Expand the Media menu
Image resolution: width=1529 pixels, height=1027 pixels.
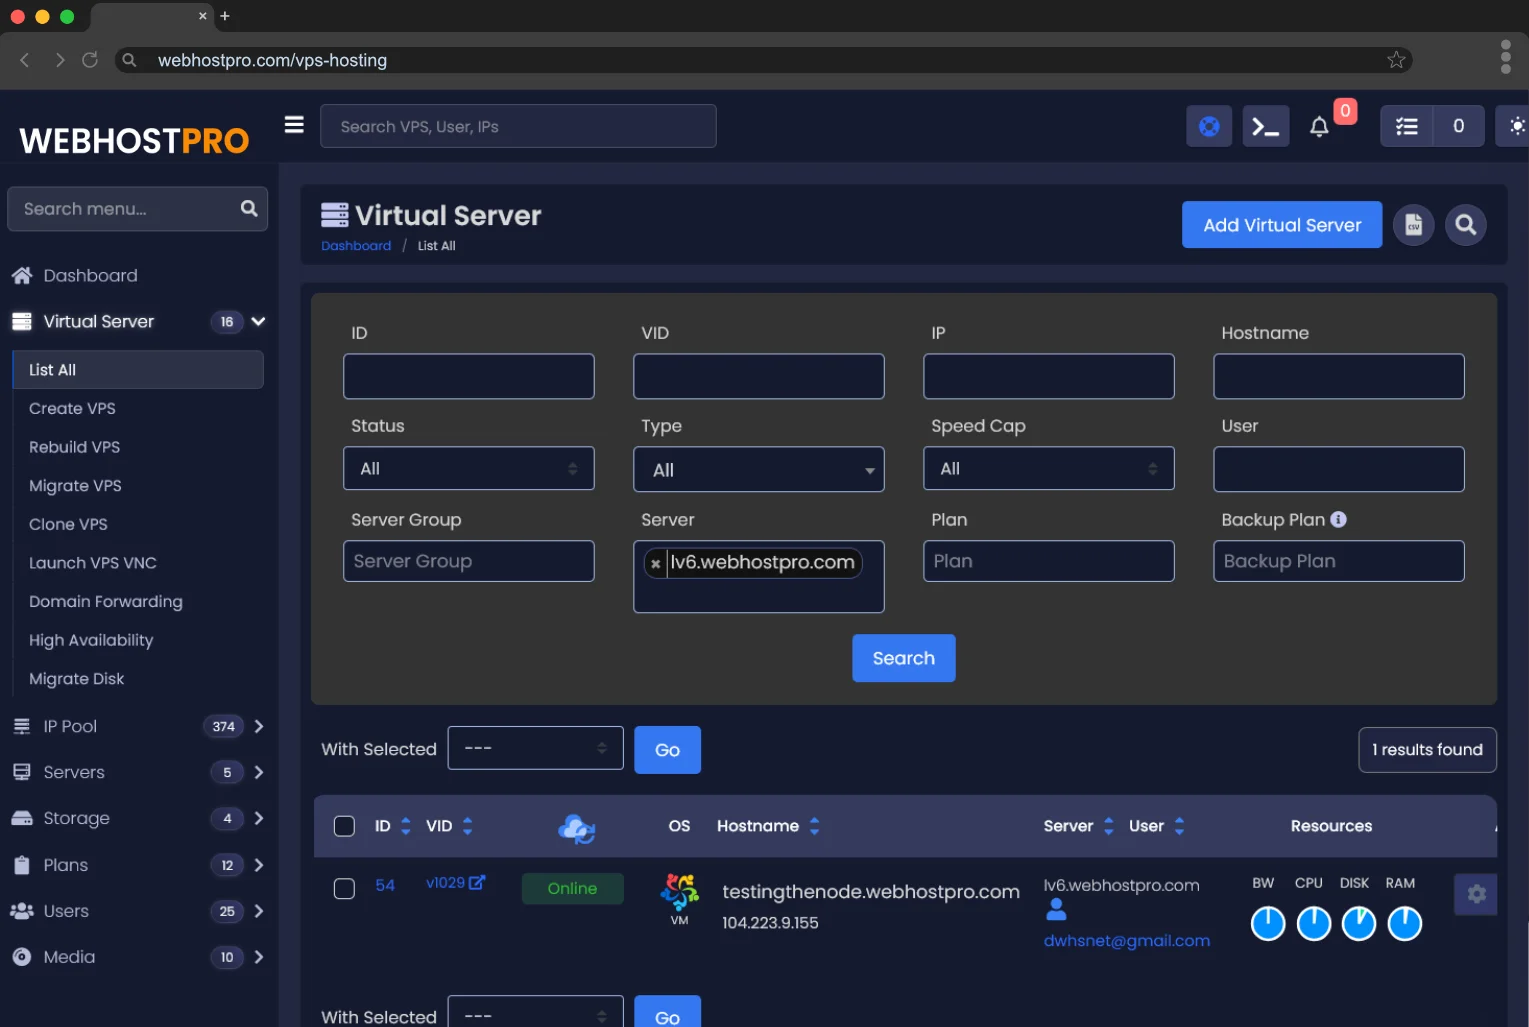[259, 957]
